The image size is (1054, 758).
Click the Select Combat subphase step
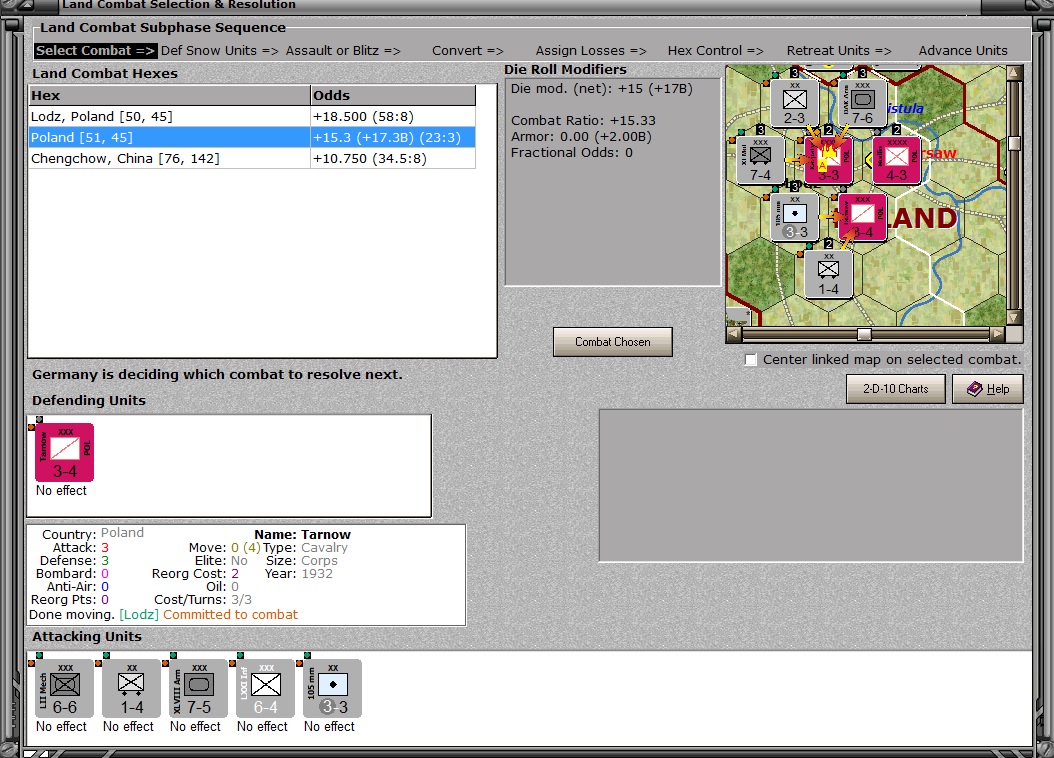95,50
